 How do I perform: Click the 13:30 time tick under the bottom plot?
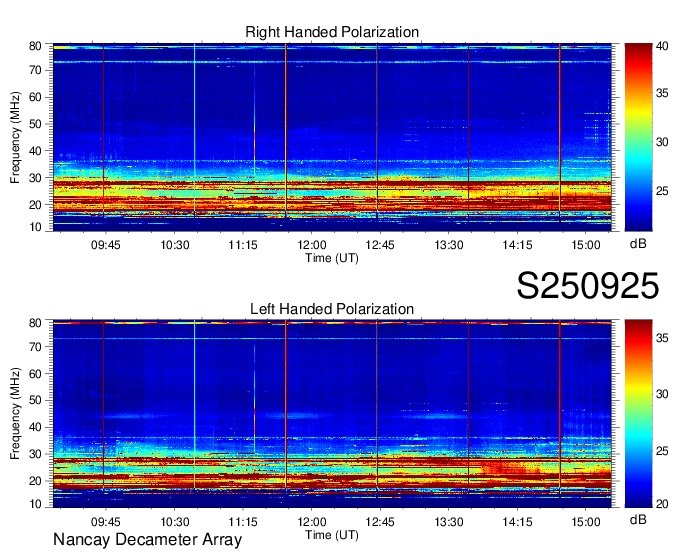[448, 521]
